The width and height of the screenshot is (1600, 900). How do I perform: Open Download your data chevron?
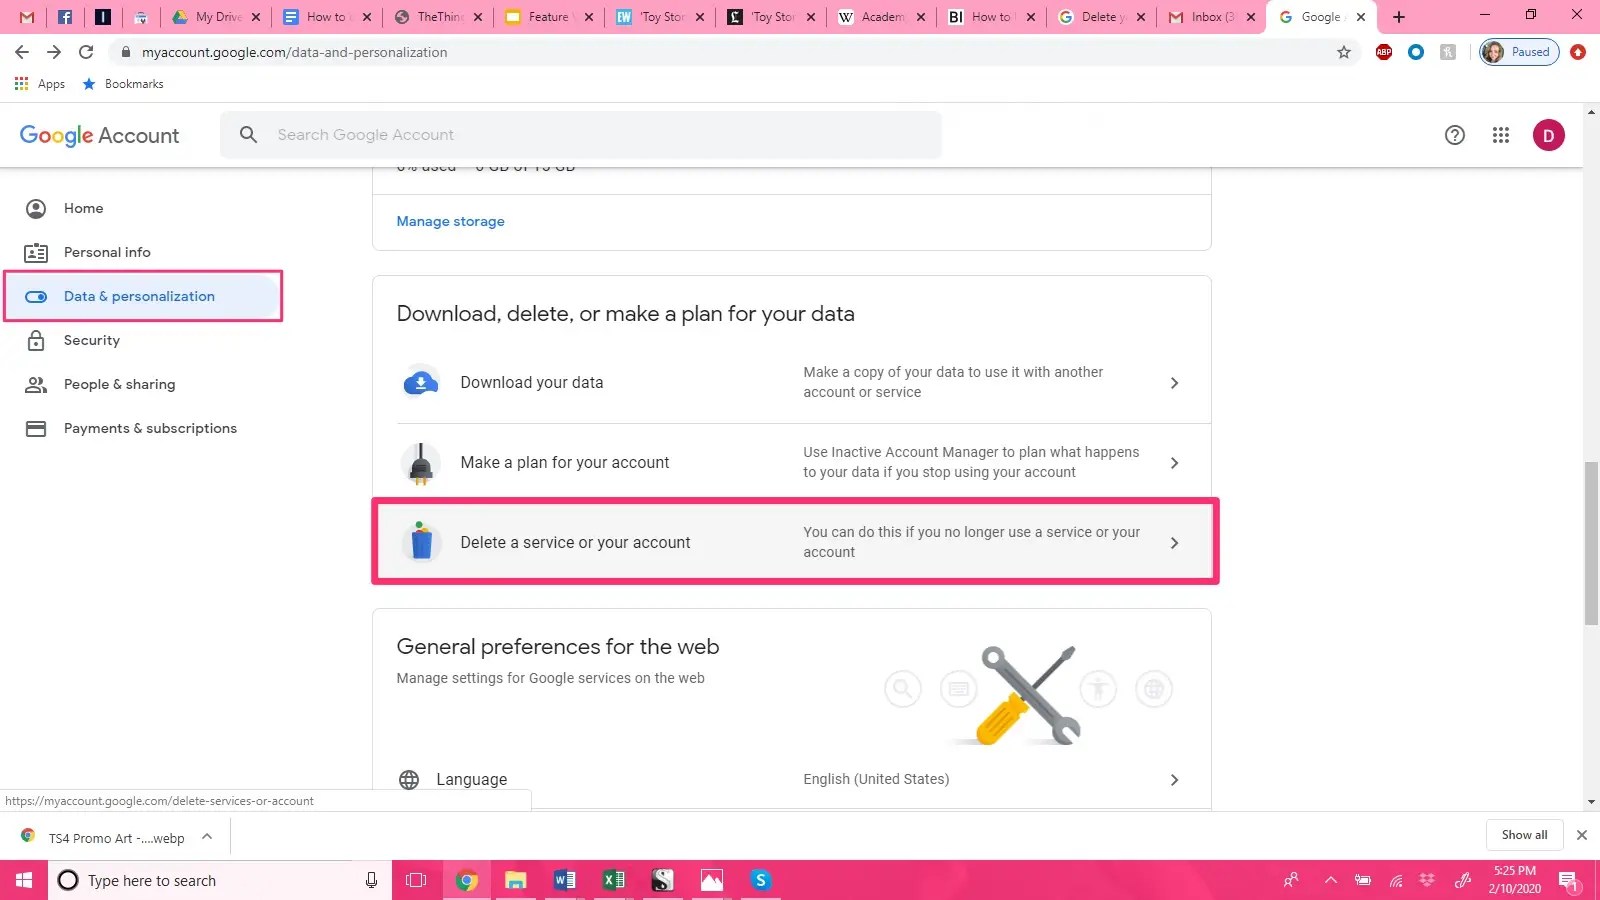coord(1174,383)
